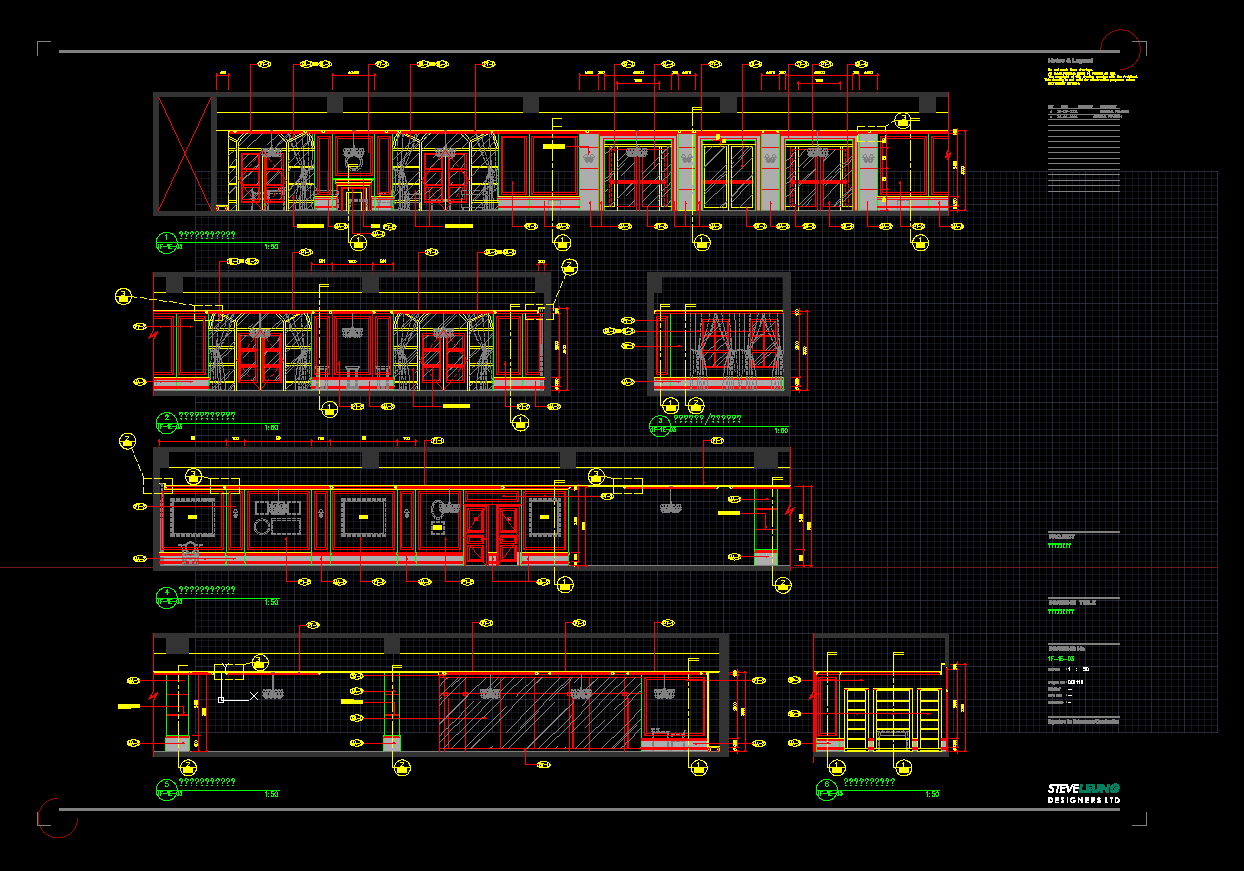Screen dimensions: 1244x871
Task: Select elevation 2 view title marker
Action: point(166,420)
